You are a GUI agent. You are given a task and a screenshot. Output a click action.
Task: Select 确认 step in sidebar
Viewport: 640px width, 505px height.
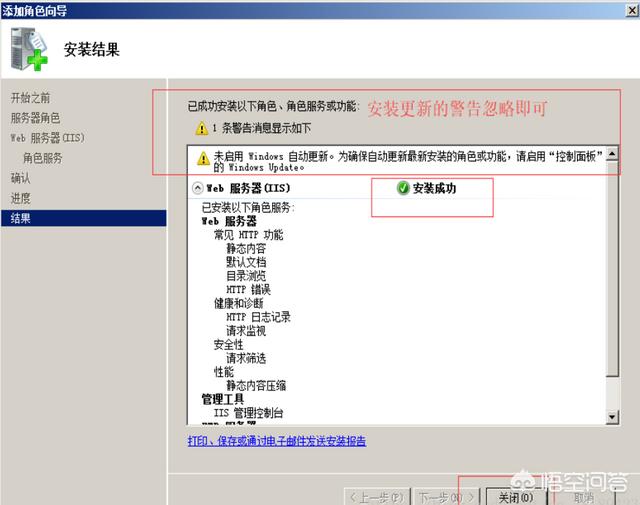[20, 178]
